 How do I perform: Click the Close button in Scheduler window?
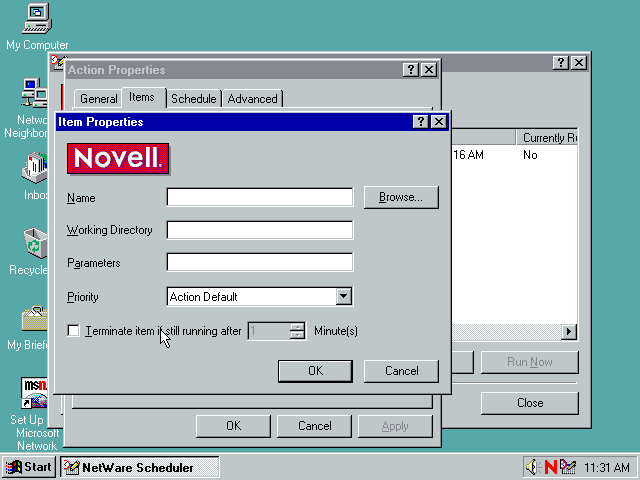click(x=529, y=403)
